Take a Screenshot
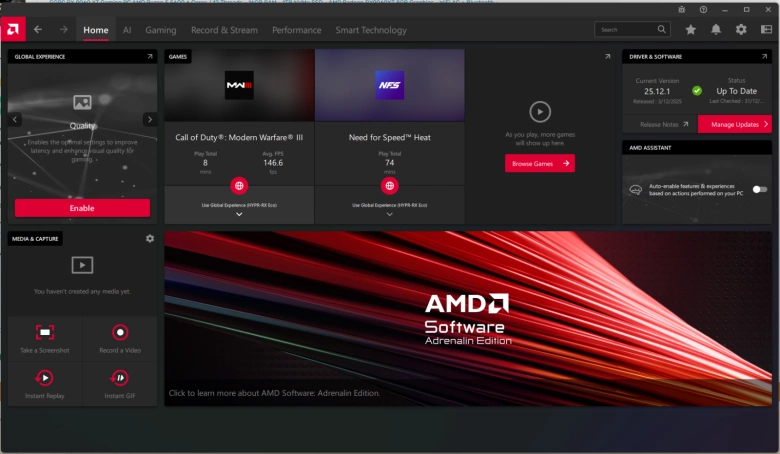780x454 pixels. click(x=45, y=339)
